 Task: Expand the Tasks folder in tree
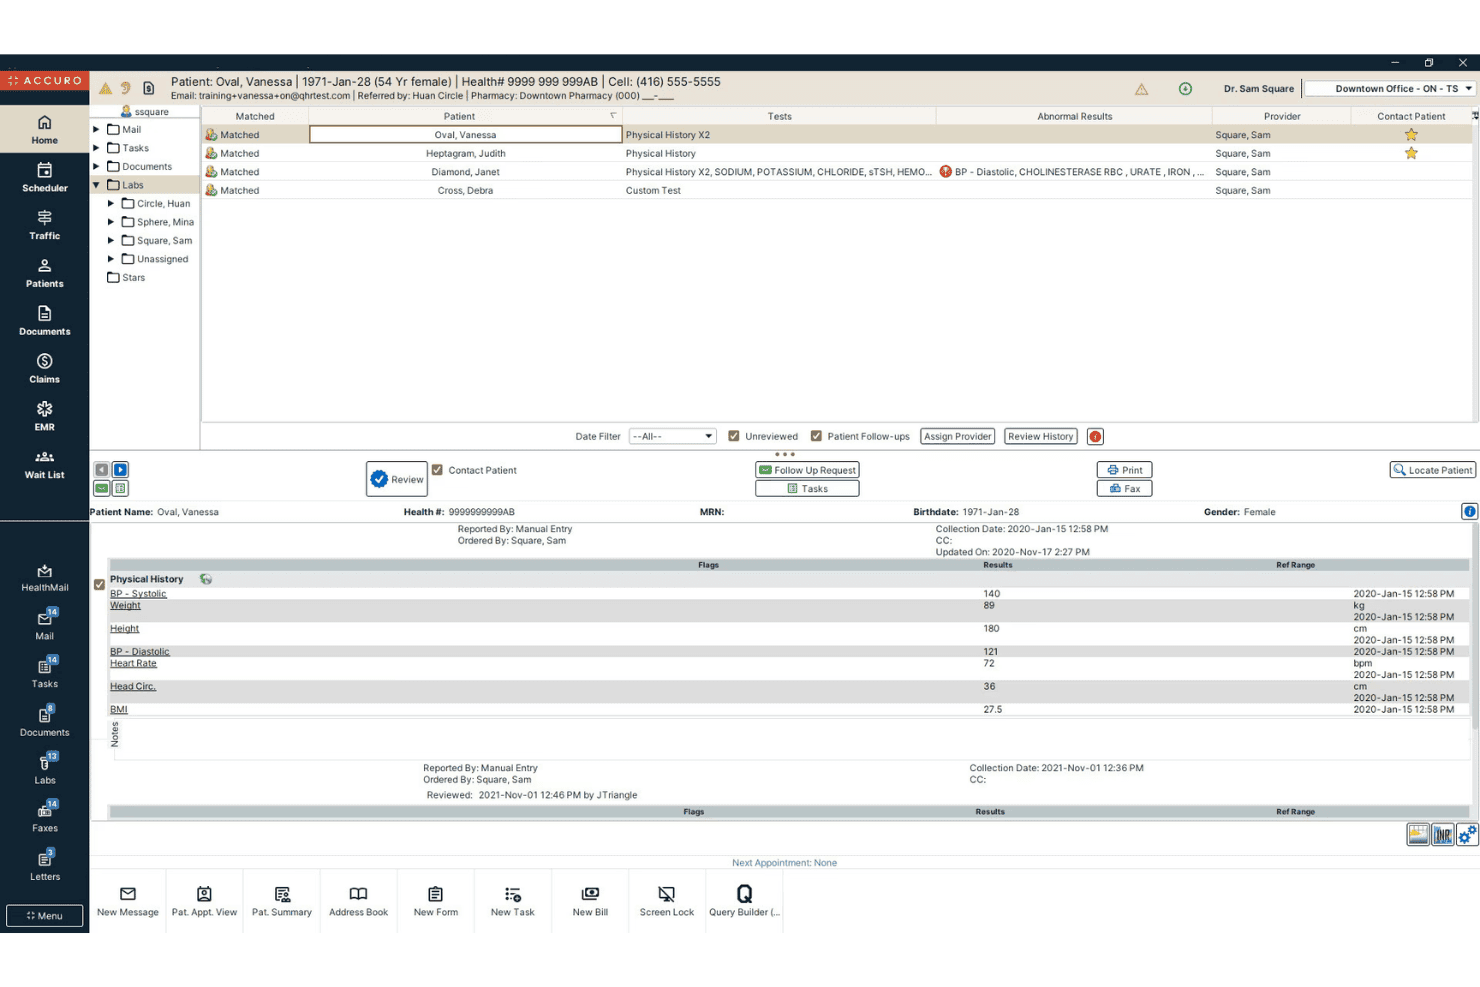[96, 148]
